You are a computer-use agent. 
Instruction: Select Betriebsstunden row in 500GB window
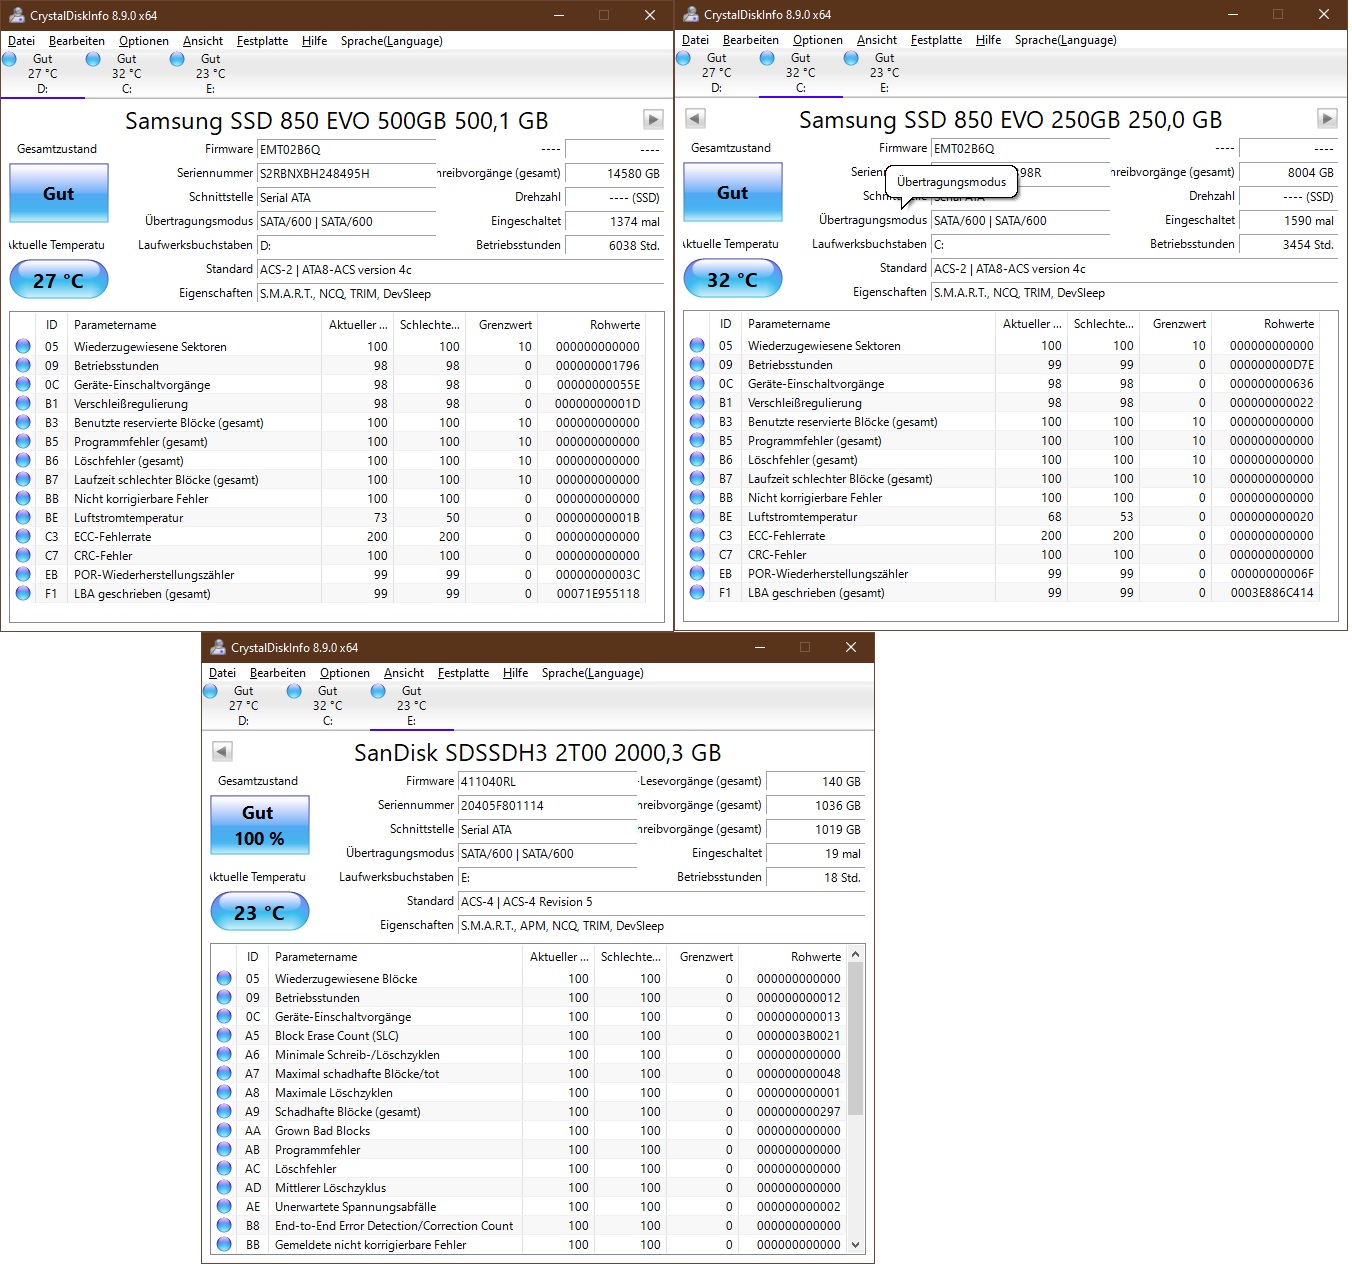(327, 366)
